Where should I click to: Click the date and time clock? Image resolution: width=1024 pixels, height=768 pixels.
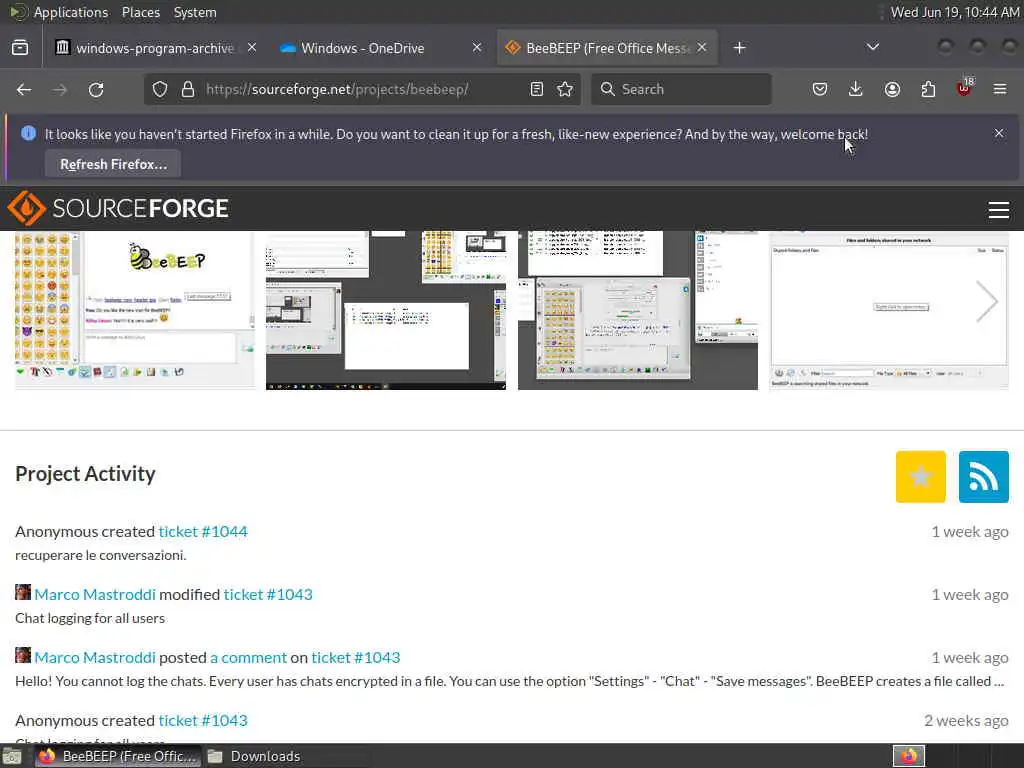click(955, 12)
